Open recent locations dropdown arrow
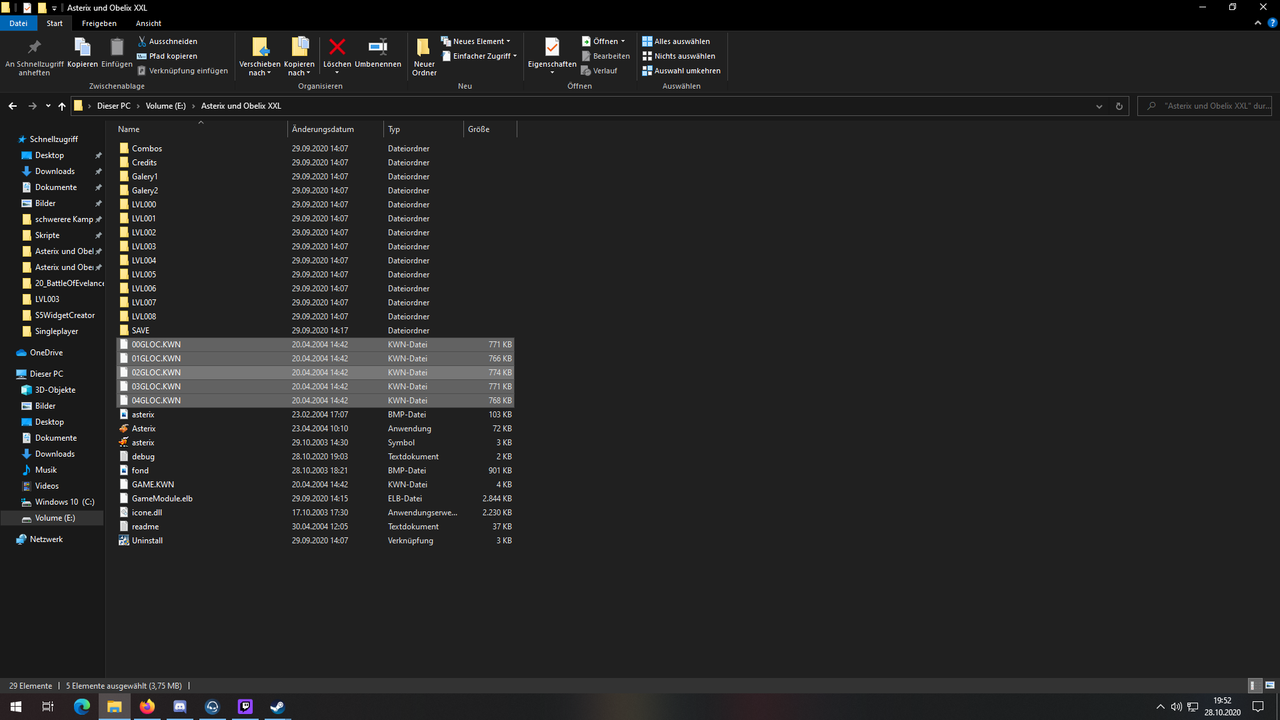 [x=47, y=106]
